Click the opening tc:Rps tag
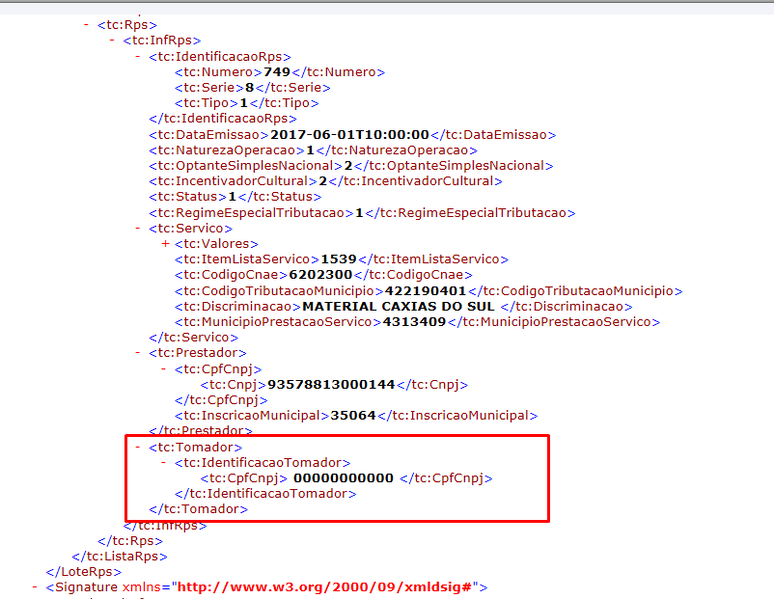774x599 pixels. pos(127,25)
